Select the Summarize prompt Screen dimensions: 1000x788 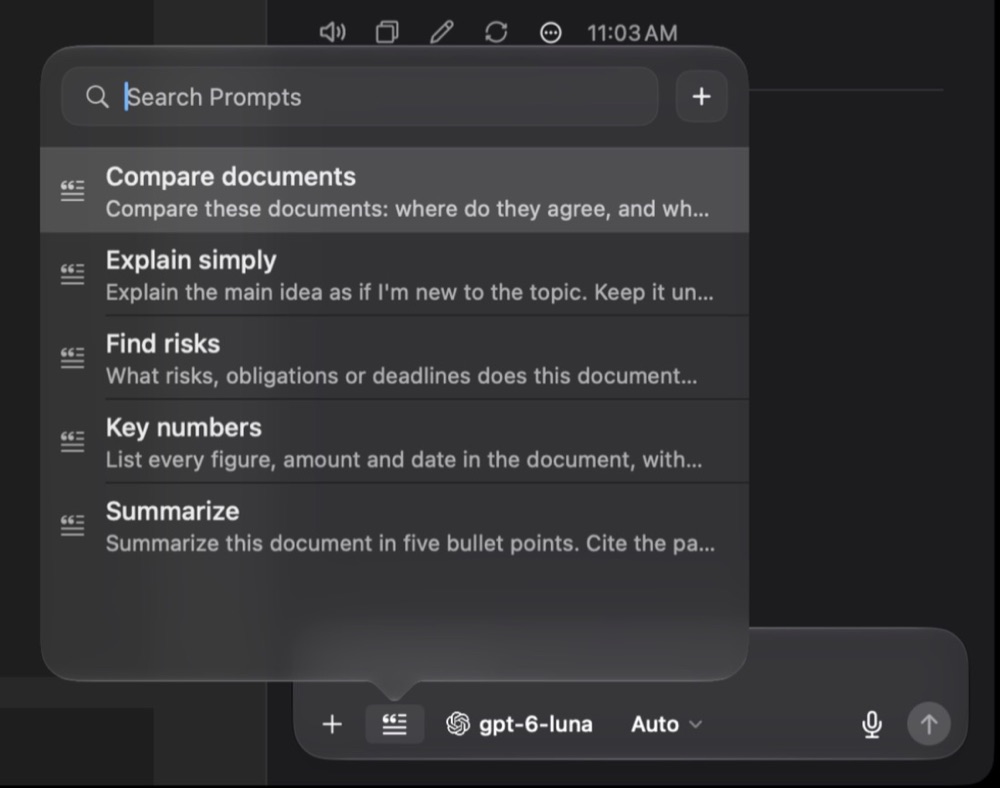pos(394,525)
